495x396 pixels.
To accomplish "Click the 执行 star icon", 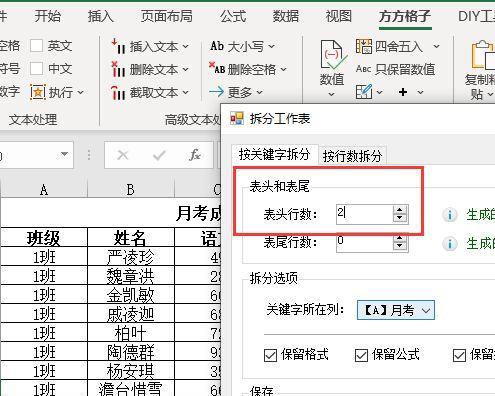I will (38, 92).
